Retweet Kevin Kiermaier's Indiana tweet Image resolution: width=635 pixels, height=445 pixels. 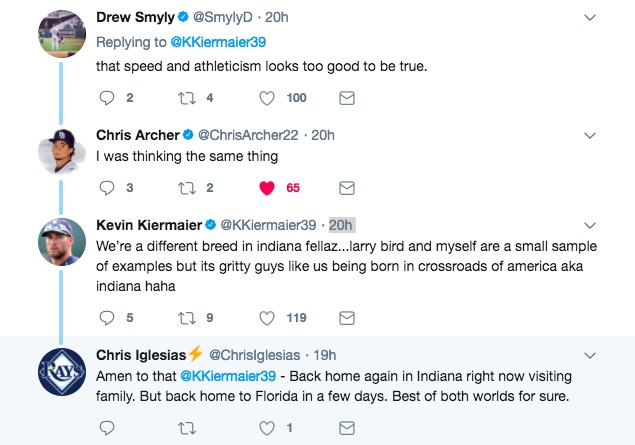coord(188,318)
